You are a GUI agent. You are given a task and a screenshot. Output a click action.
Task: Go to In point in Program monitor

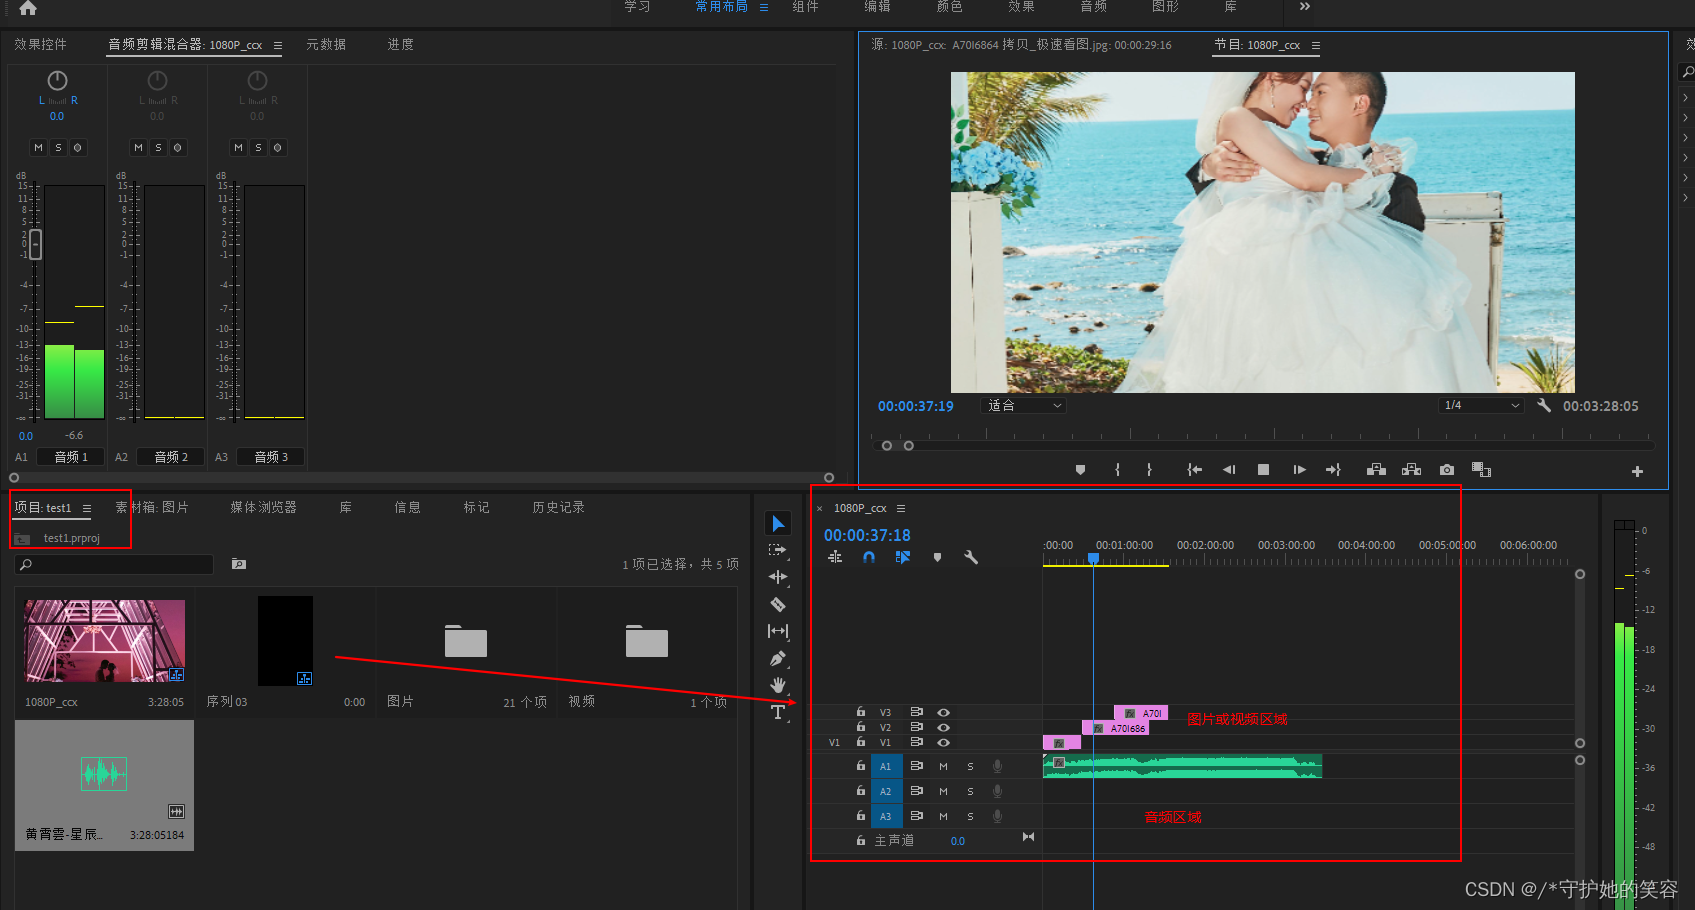click(x=1194, y=470)
